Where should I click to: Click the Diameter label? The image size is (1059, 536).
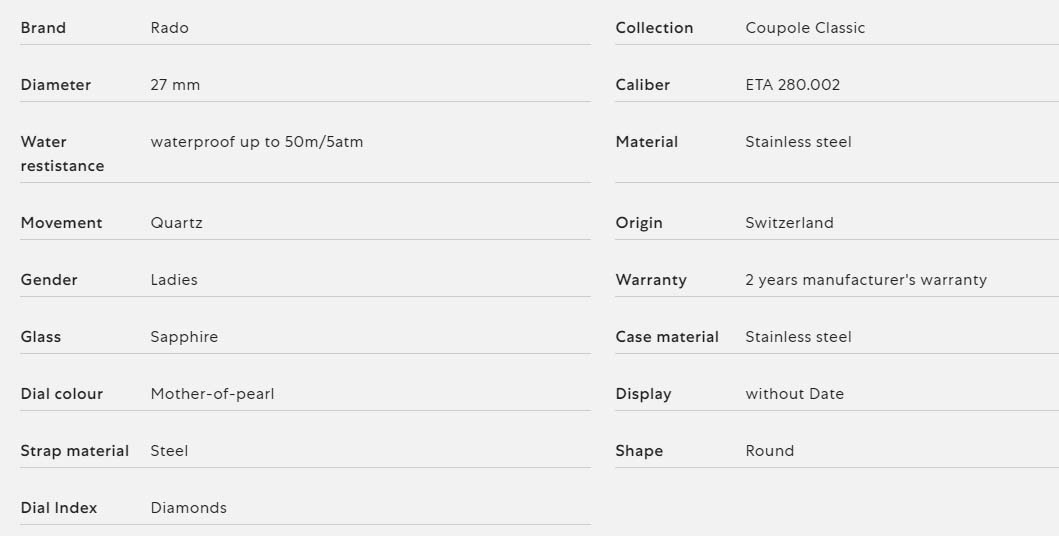[55, 85]
